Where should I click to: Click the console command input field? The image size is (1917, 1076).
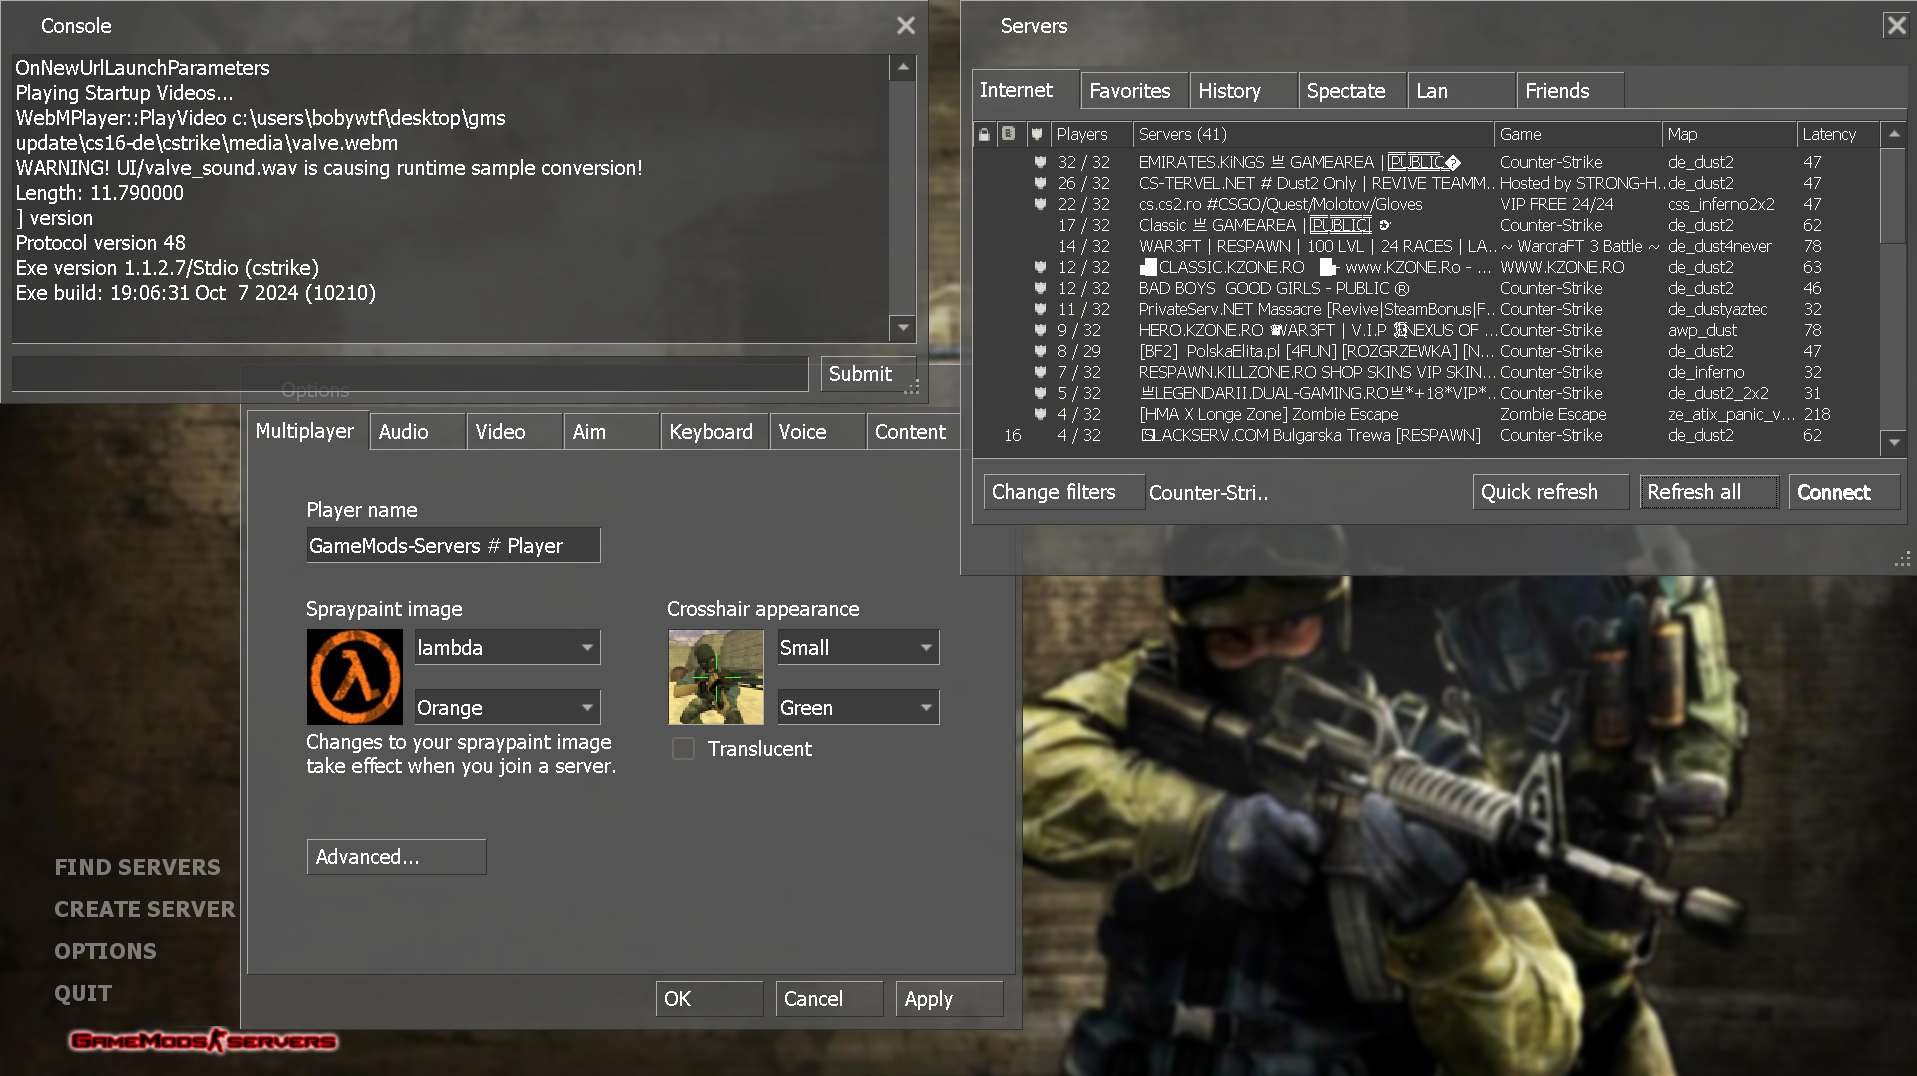(x=410, y=374)
